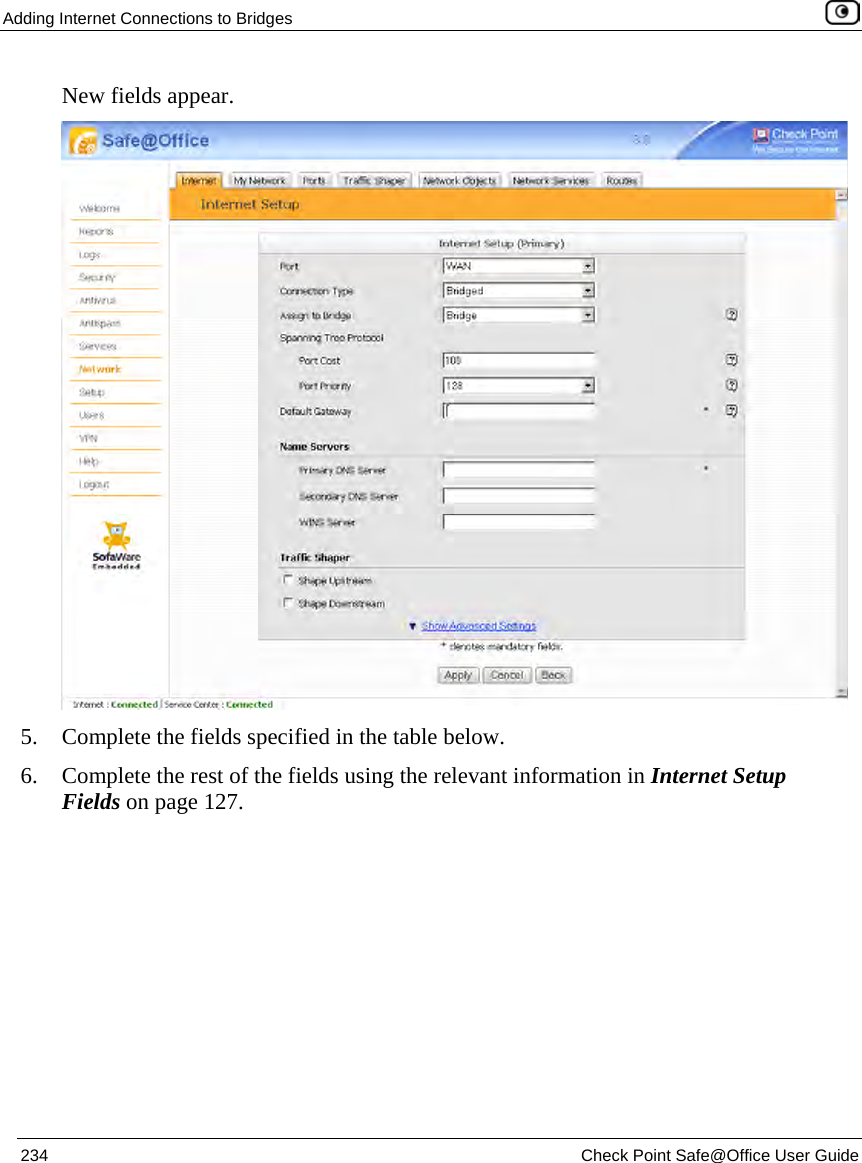Open Reports in the sidebar menu
This screenshot has height=1163, width=862.
click(96, 231)
